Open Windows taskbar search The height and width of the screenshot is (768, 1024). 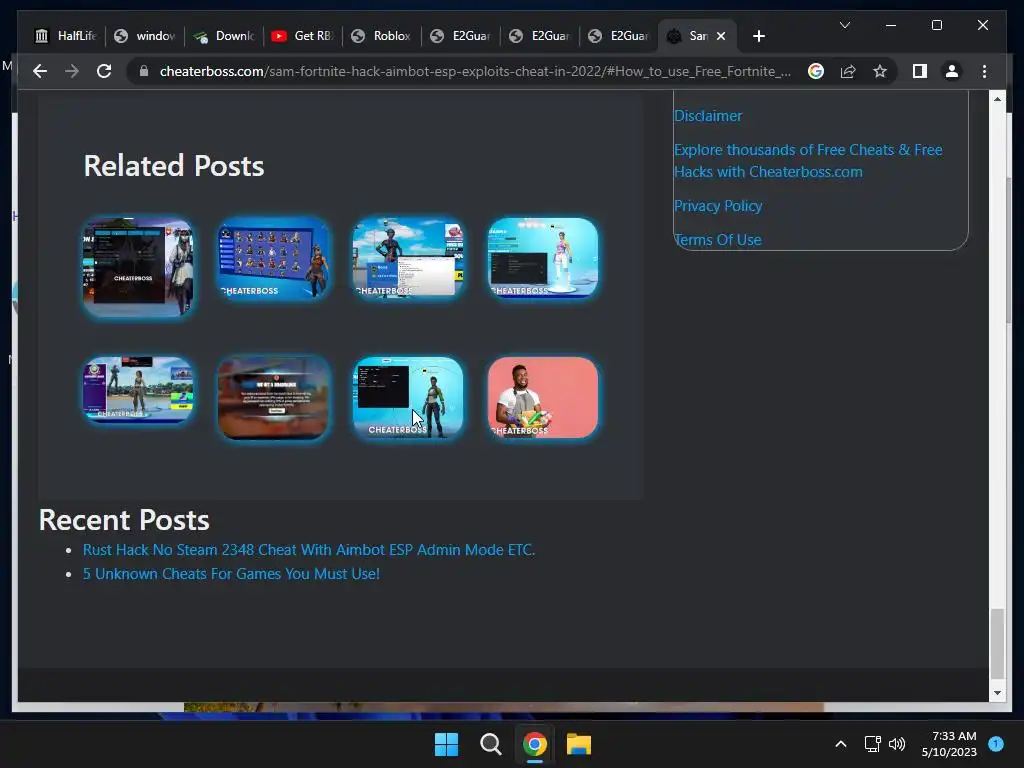click(x=490, y=744)
